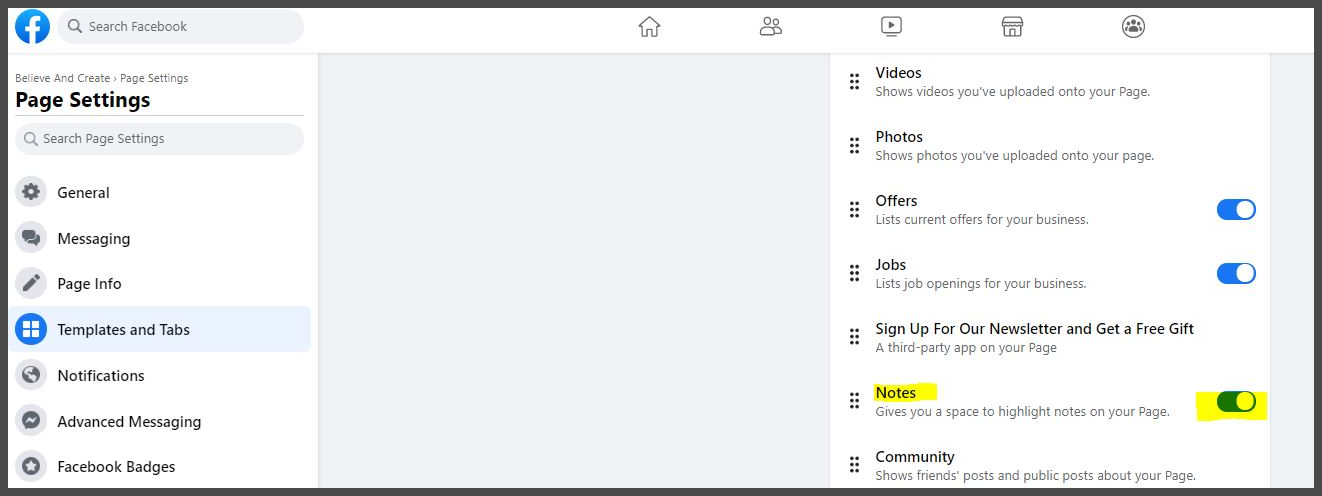Grab the drag handle beside Videos

(854, 82)
